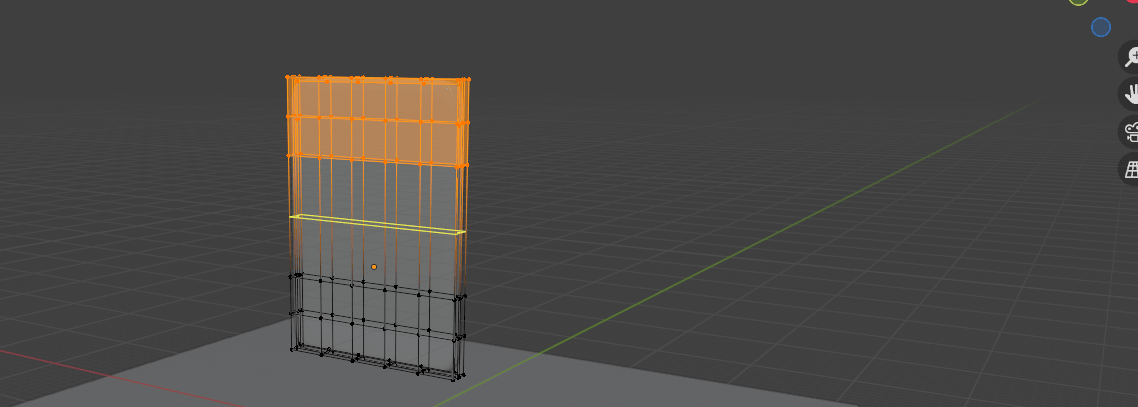This screenshot has width=1138, height=407.
Task: Click the zoom magnifier icon in viewport
Action: tap(1130, 57)
